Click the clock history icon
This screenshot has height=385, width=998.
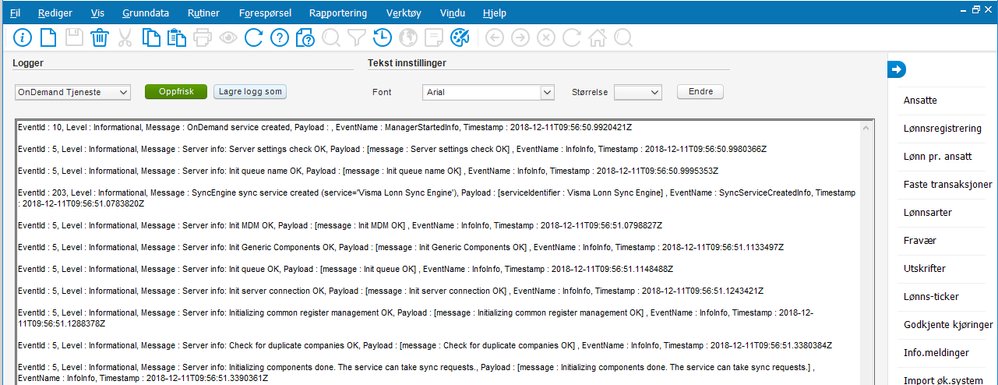[382, 38]
